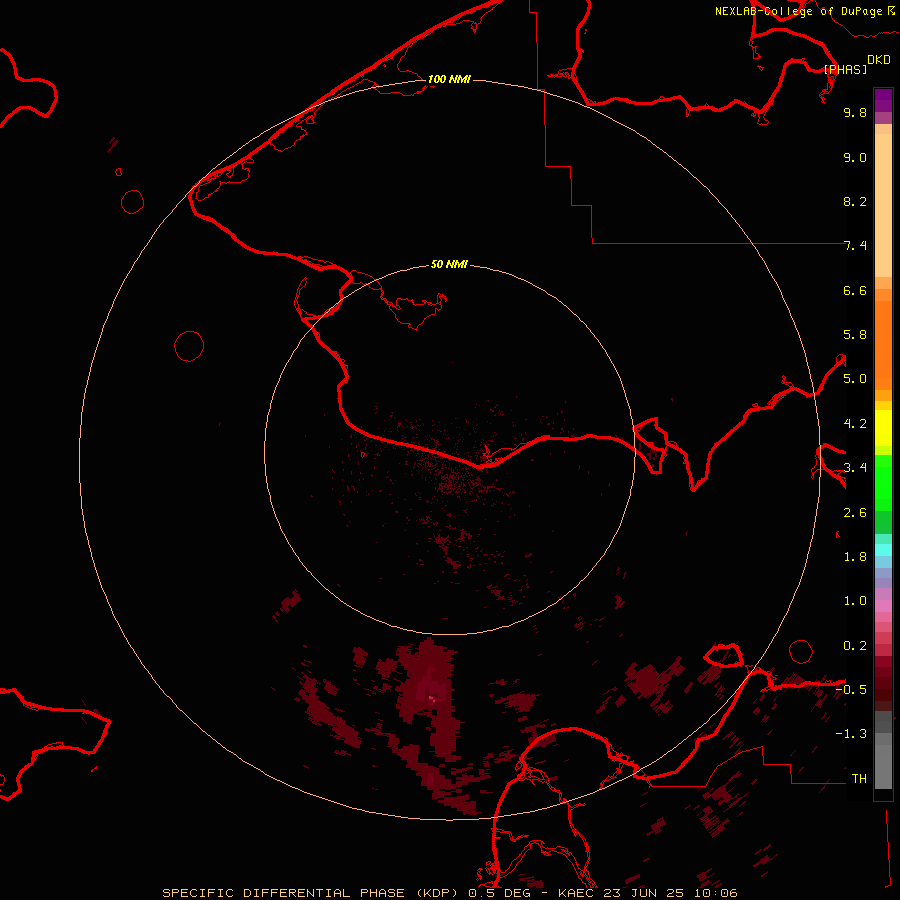This screenshot has width=900, height=900.
Task: Click the "100 NMI" range ring label
Action: point(449,79)
